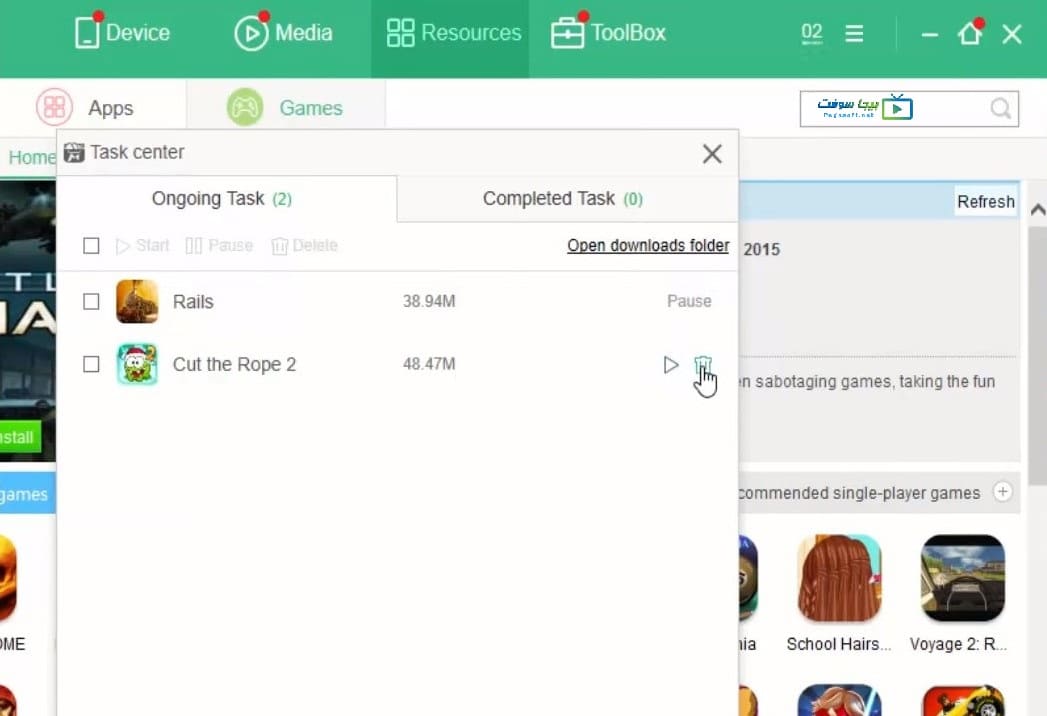Open the Voyage 2 game thumbnail

[962, 578]
